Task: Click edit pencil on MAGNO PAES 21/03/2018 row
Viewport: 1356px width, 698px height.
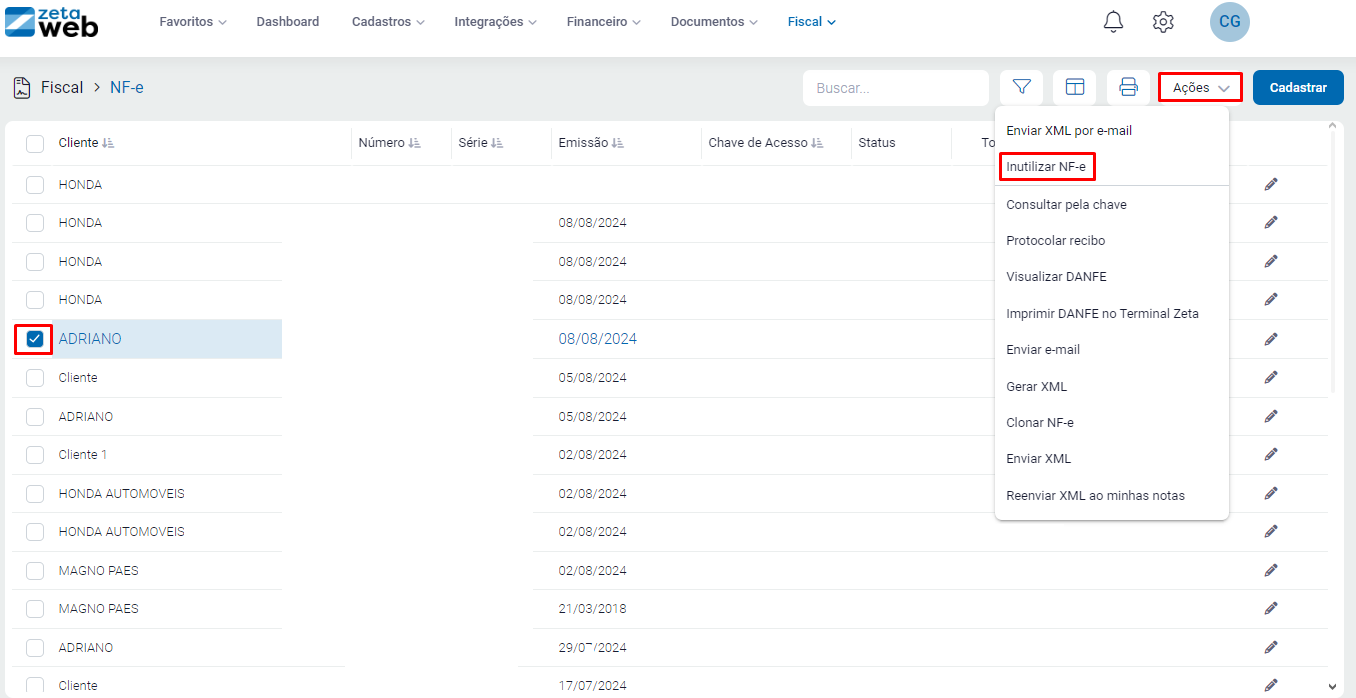Action: 1271,608
